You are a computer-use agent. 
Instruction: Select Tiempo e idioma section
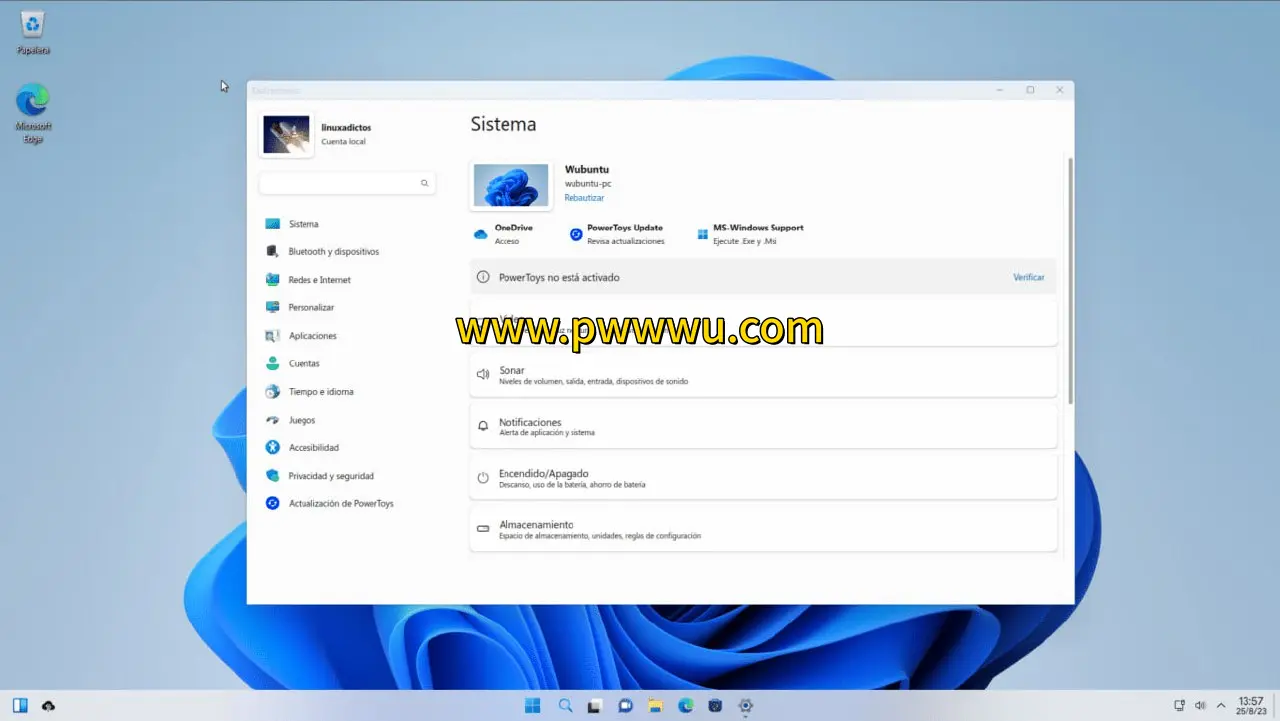click(320, 392)
